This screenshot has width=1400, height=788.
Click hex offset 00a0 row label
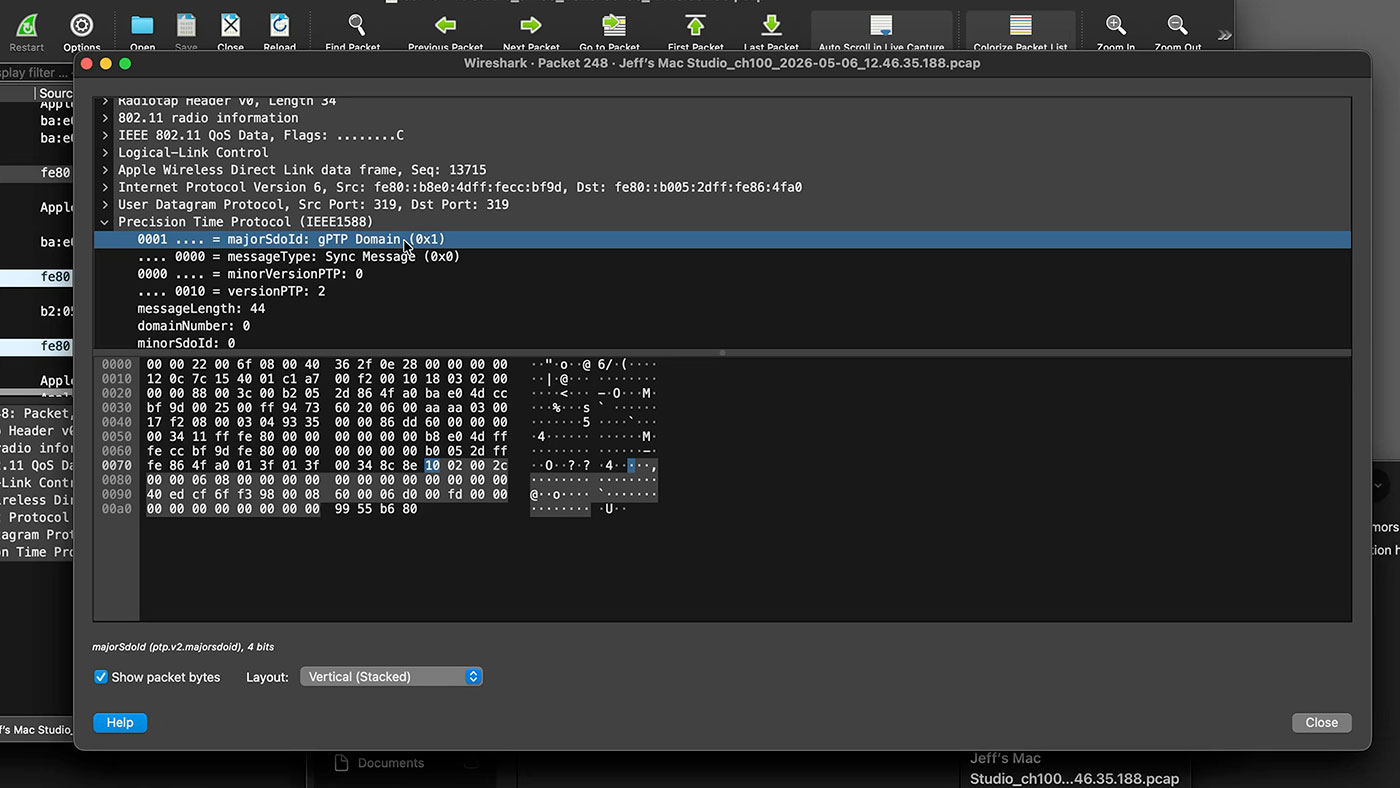[116, 509]
